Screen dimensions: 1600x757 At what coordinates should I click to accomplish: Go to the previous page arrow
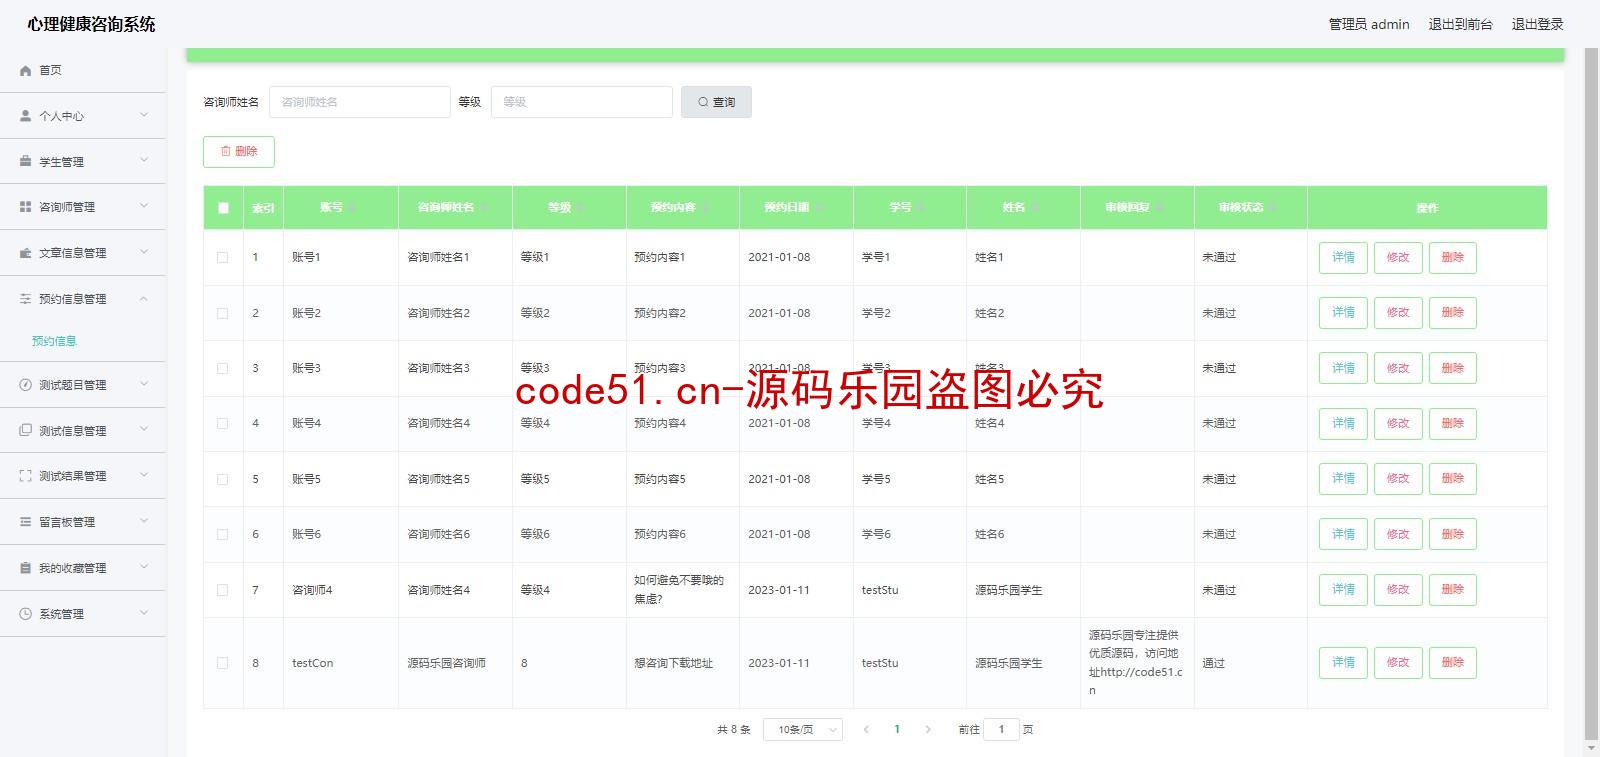click(x=866, y=729)
